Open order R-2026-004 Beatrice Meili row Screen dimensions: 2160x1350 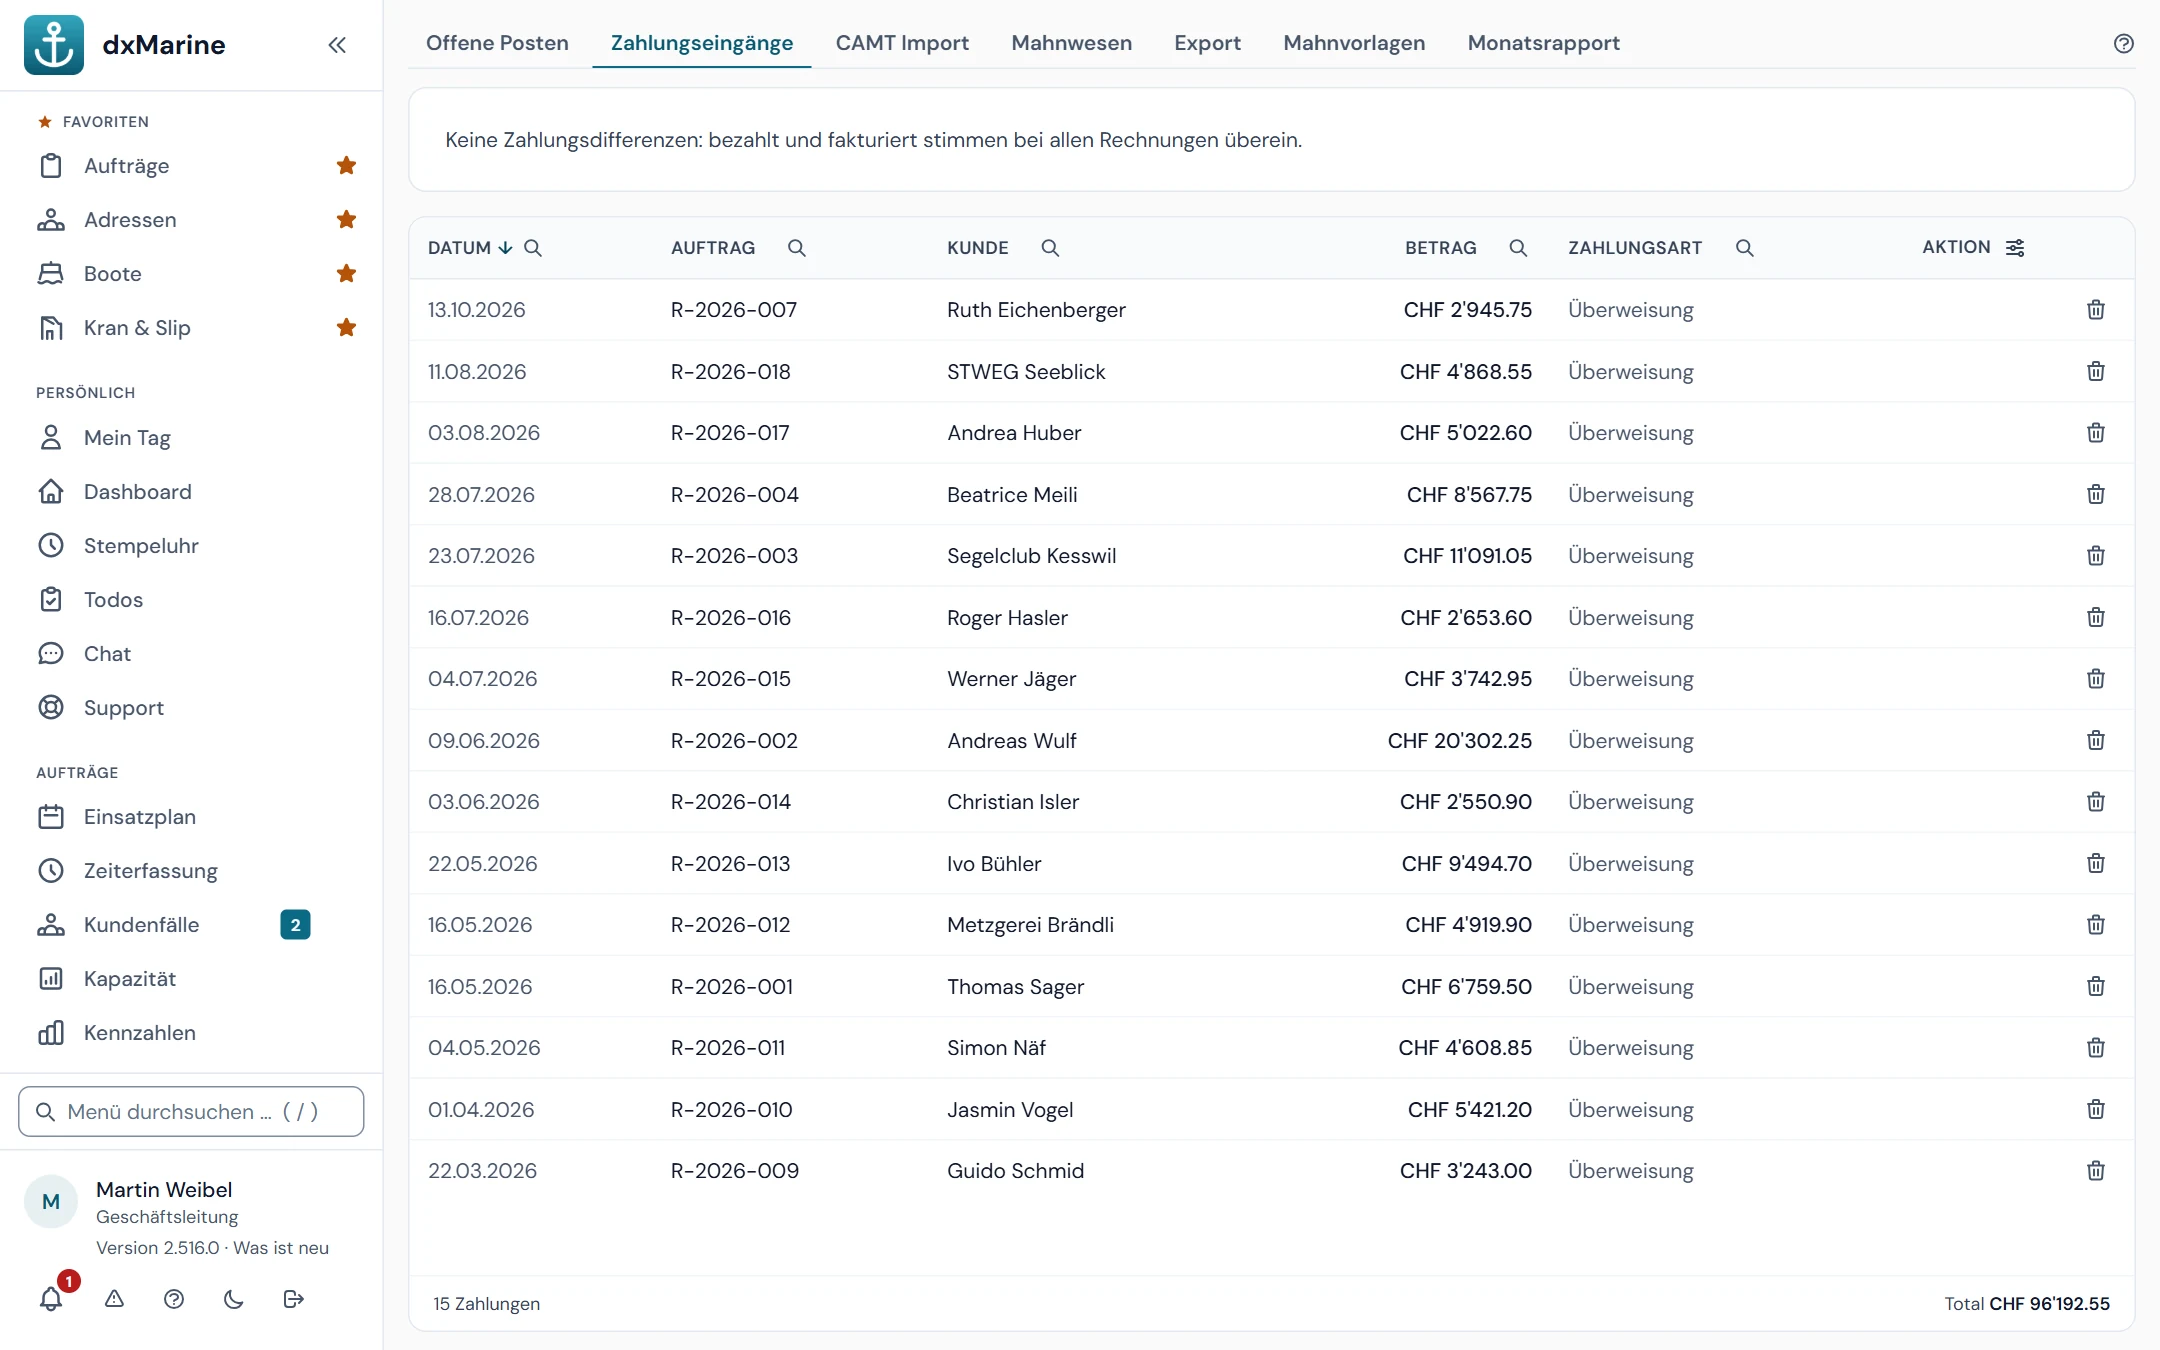[x=1271, y=495]
